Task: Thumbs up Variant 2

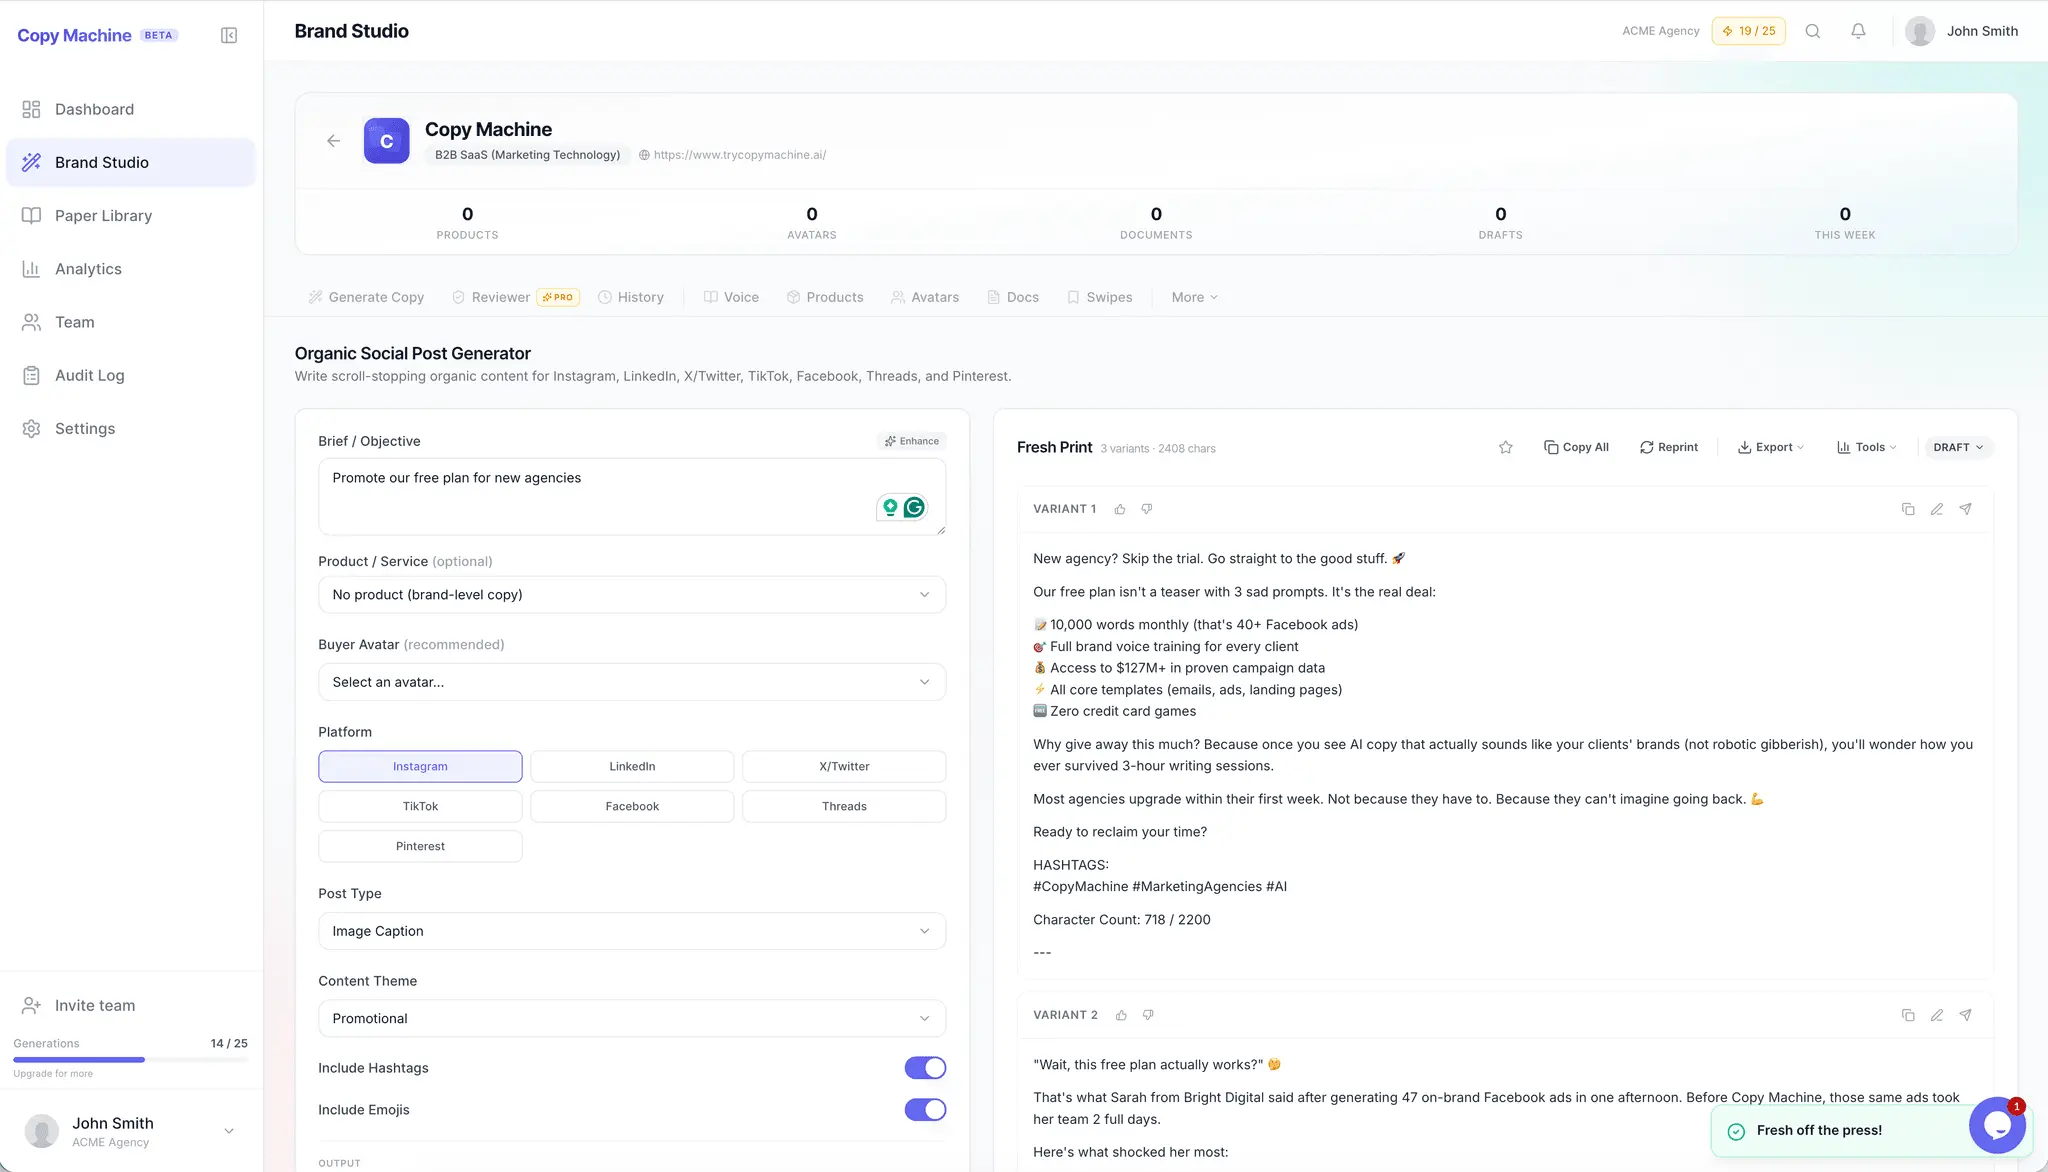Action: (x=1122, y=1015)
